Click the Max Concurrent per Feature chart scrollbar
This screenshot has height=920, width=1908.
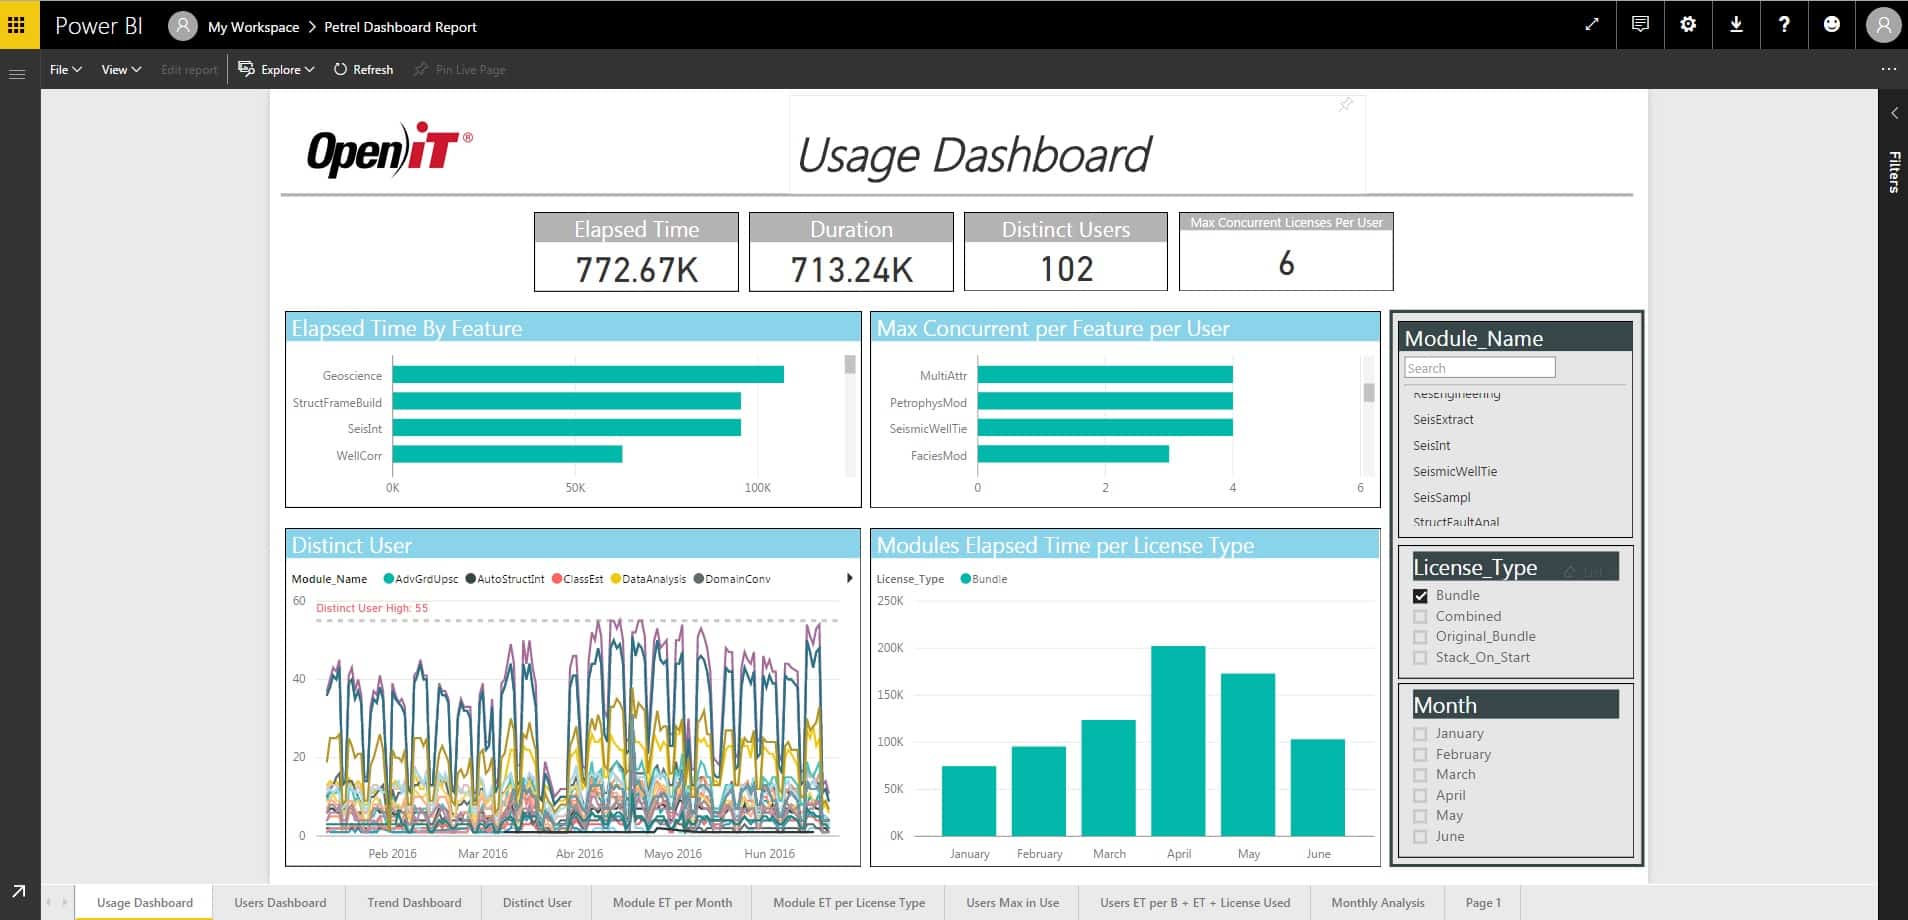(1369, 392)
